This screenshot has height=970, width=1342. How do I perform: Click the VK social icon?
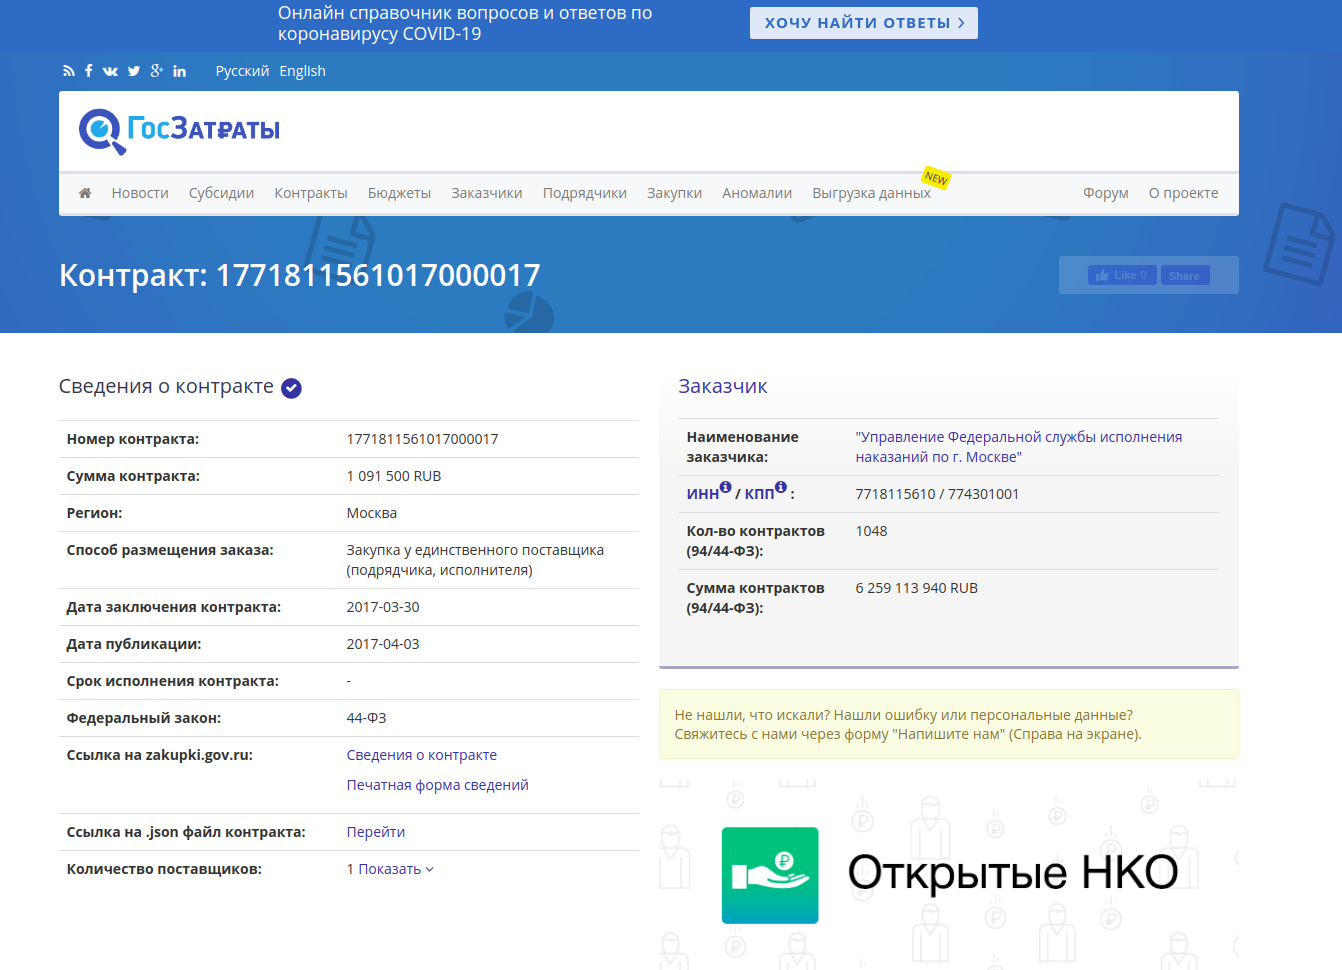[x=110, y=71]
